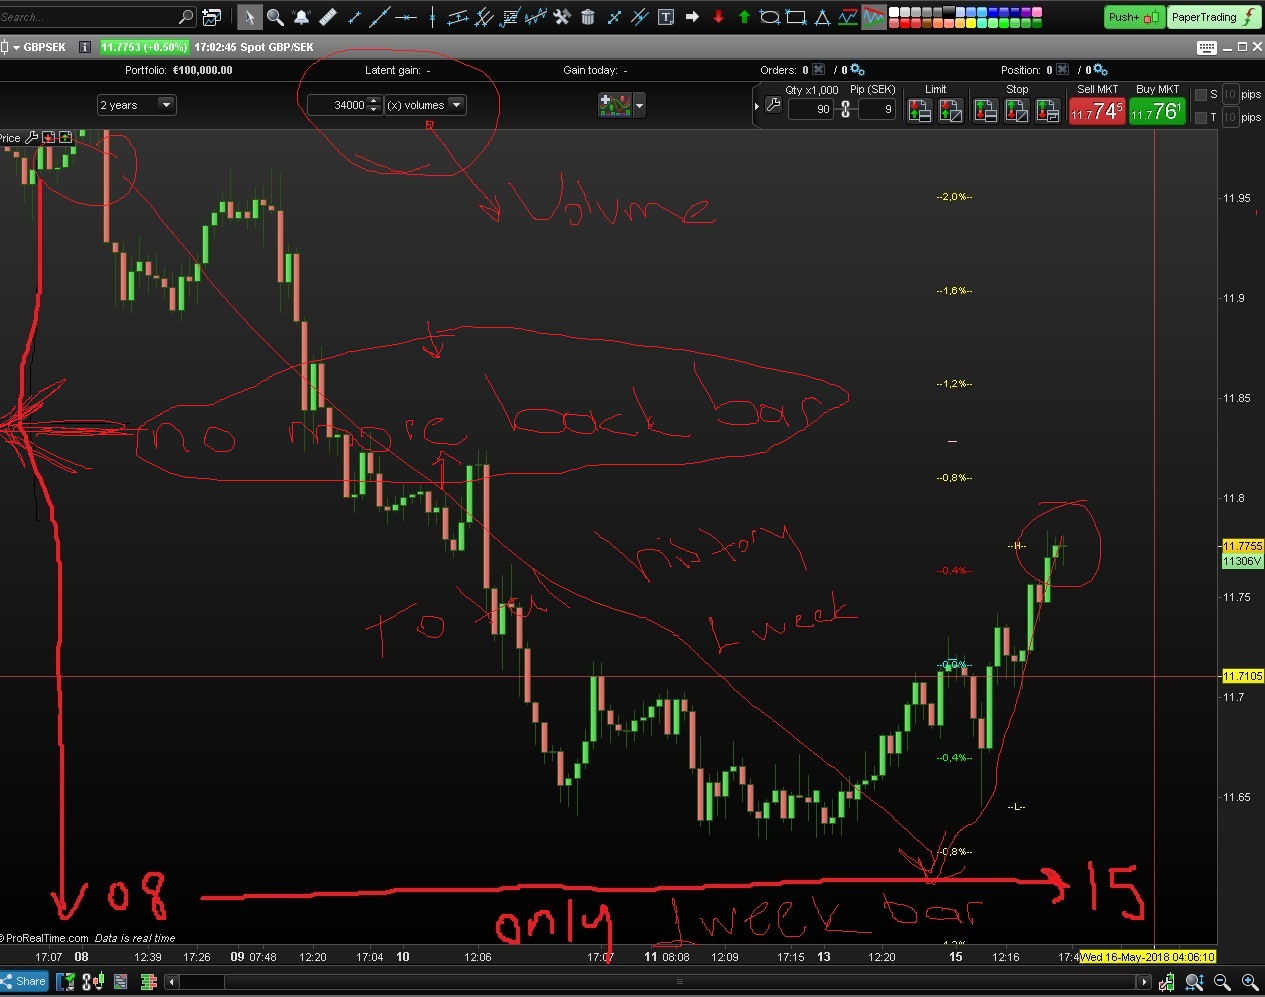The image size is (1265, 997).
Task: Expand the add indicator dropdown arrow
Action: (639, 105)
